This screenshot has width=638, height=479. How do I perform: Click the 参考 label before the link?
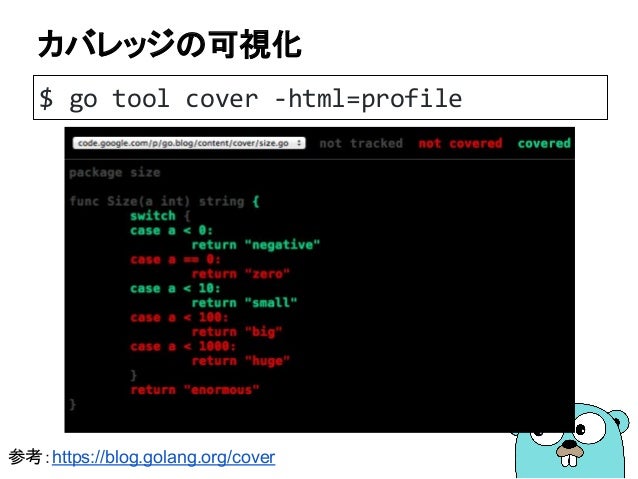click(25, 457)
